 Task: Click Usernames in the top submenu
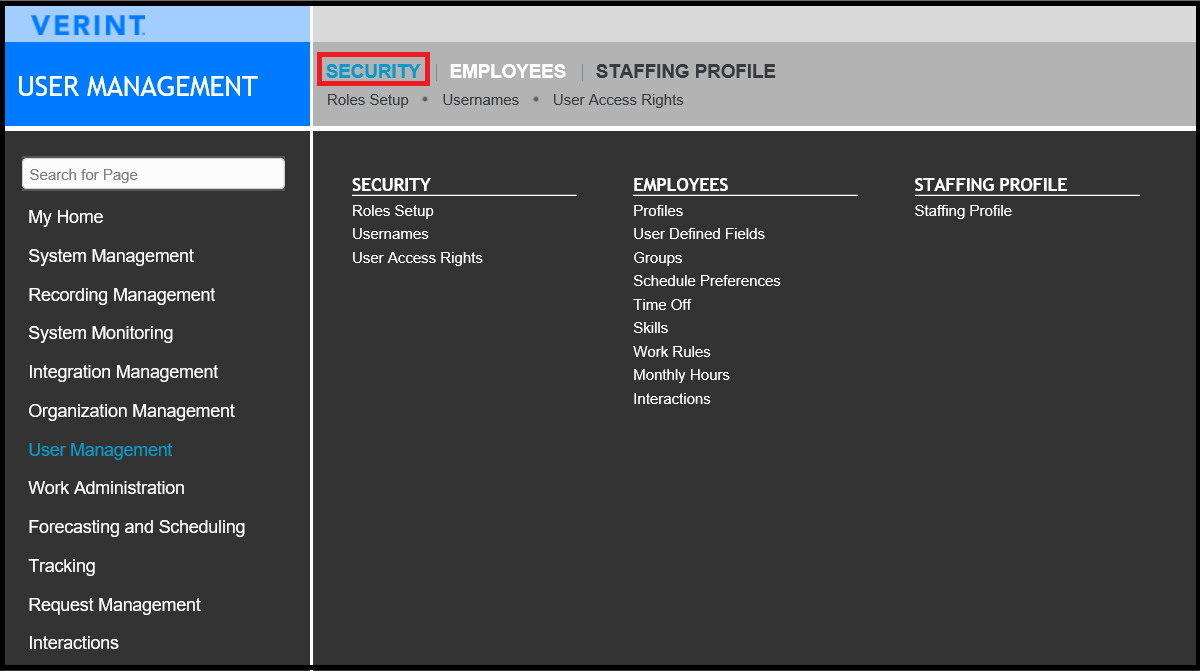481,100
